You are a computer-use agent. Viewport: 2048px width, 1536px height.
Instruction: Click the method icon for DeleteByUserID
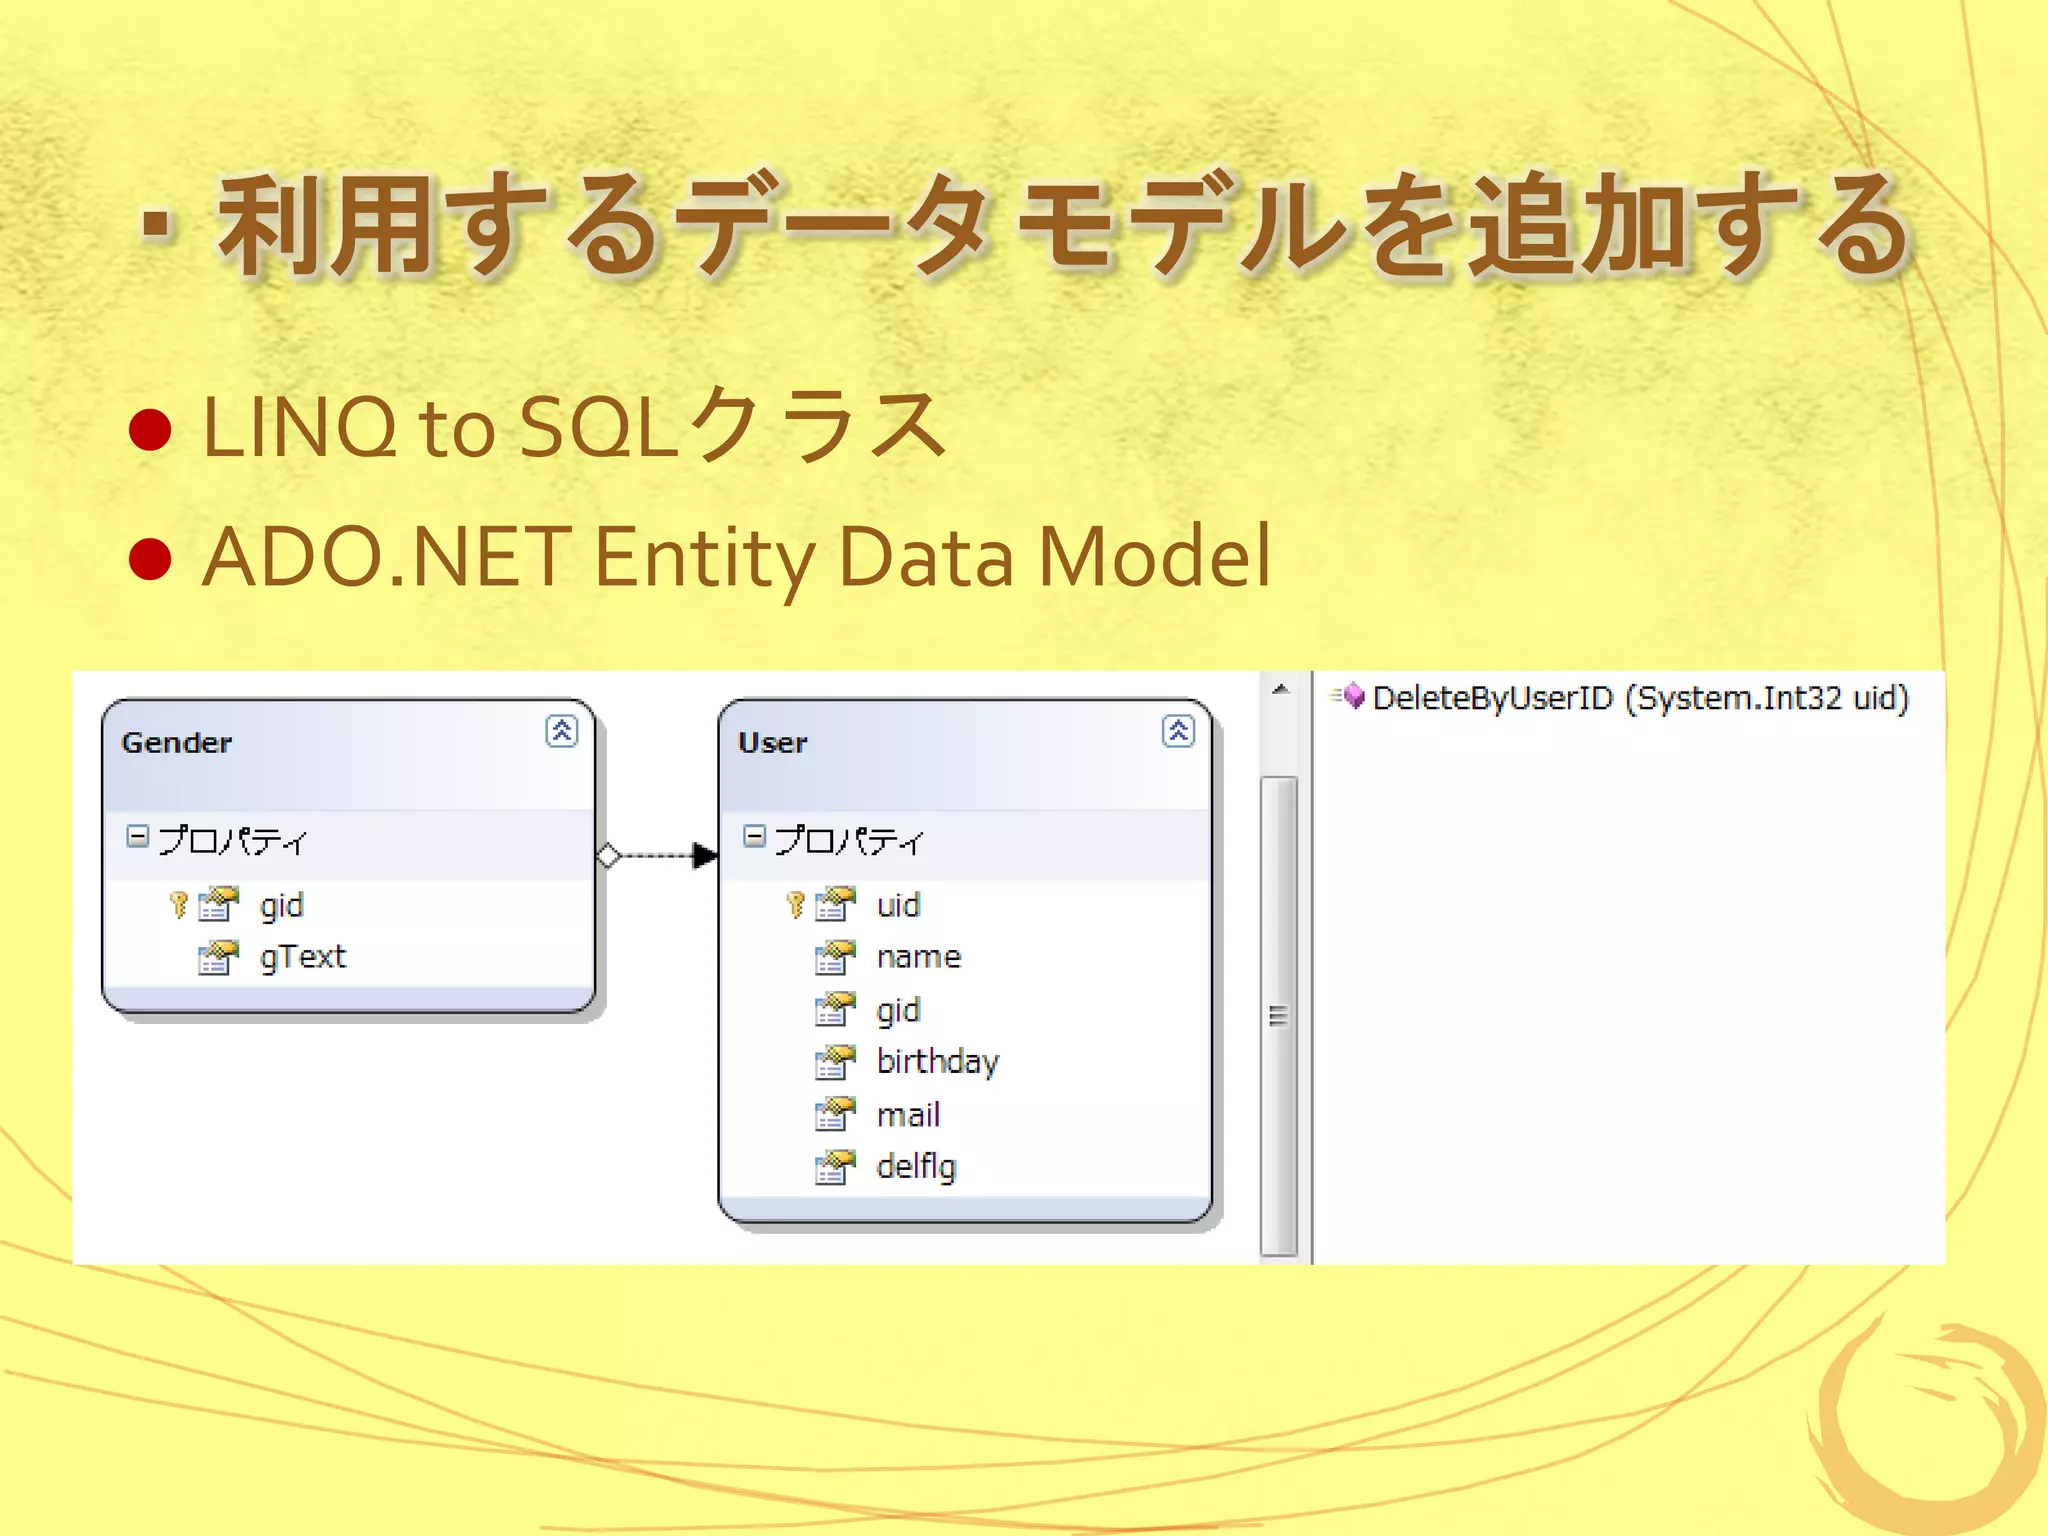click(1347, 696)
